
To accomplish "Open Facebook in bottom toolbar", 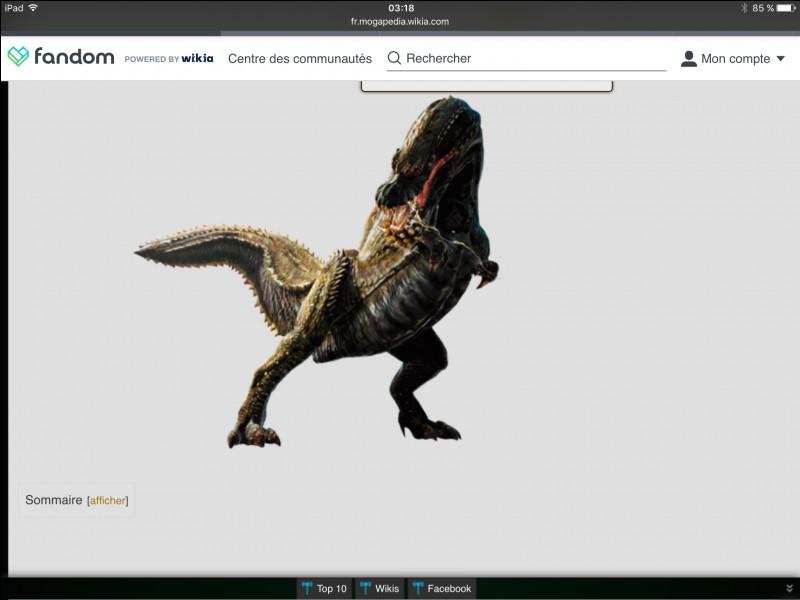I will click(442, 588).
